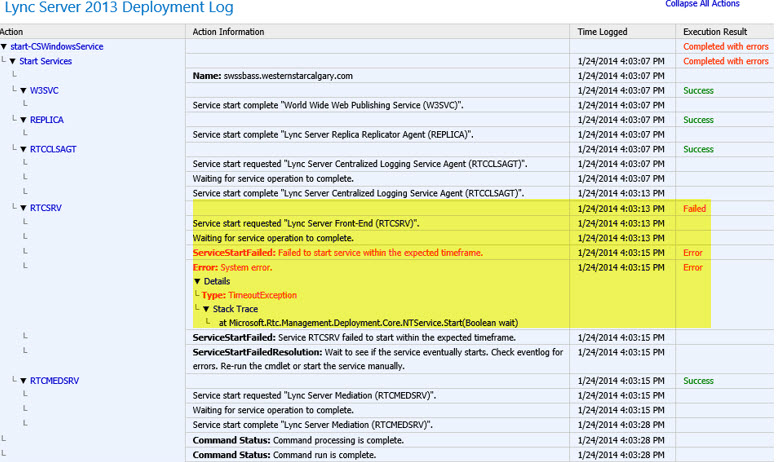Click the Replica Replicator Agent start complete message
776x462 pixels.
333,135
